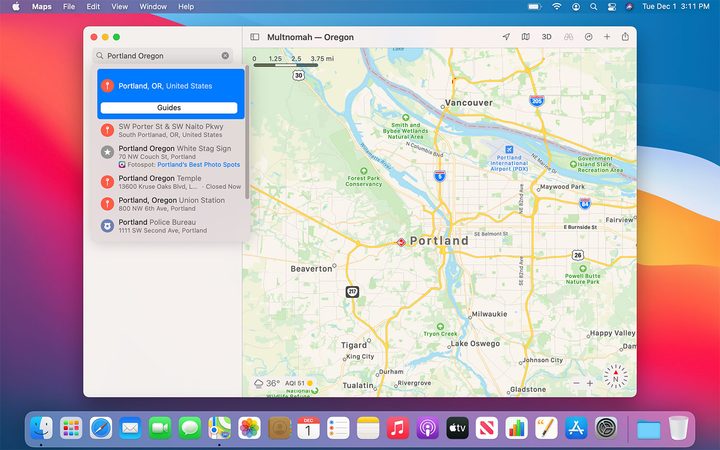Open the Help menu
720x450 pixels.
tap(186, 6)
